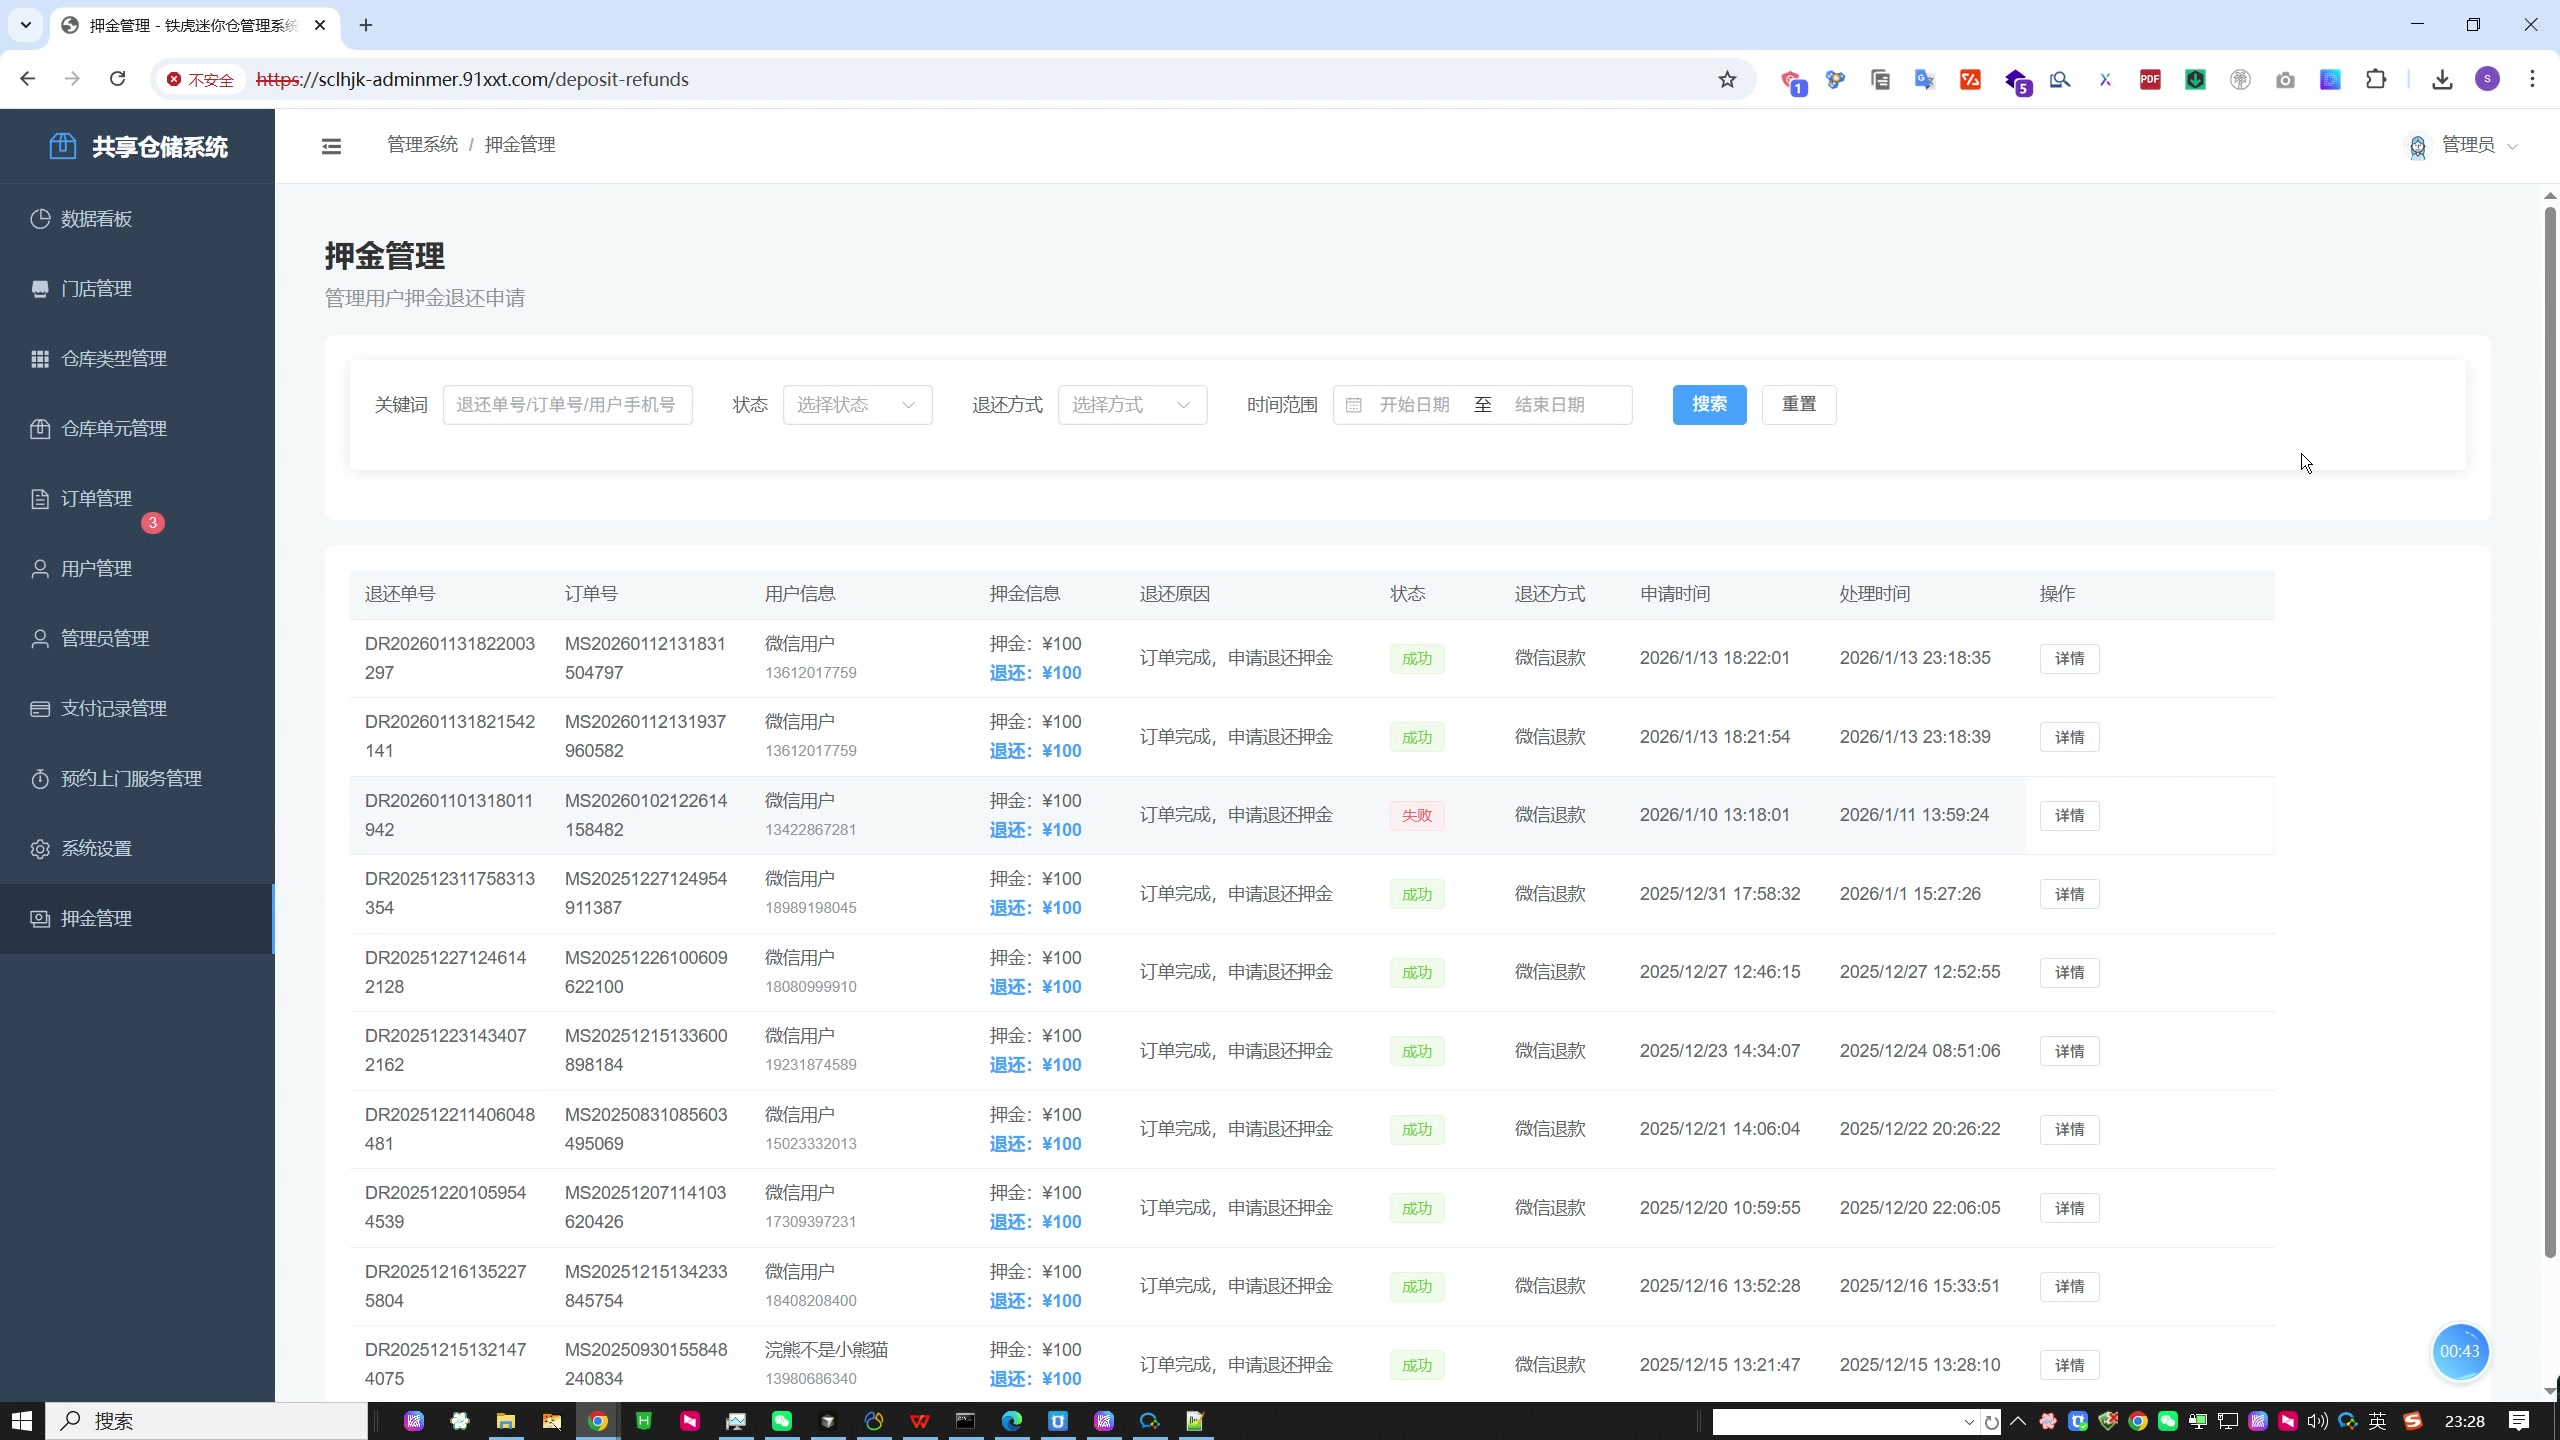Collapse the sidebar with hamburger icon

pyautogui.click(x=331, y=146)
